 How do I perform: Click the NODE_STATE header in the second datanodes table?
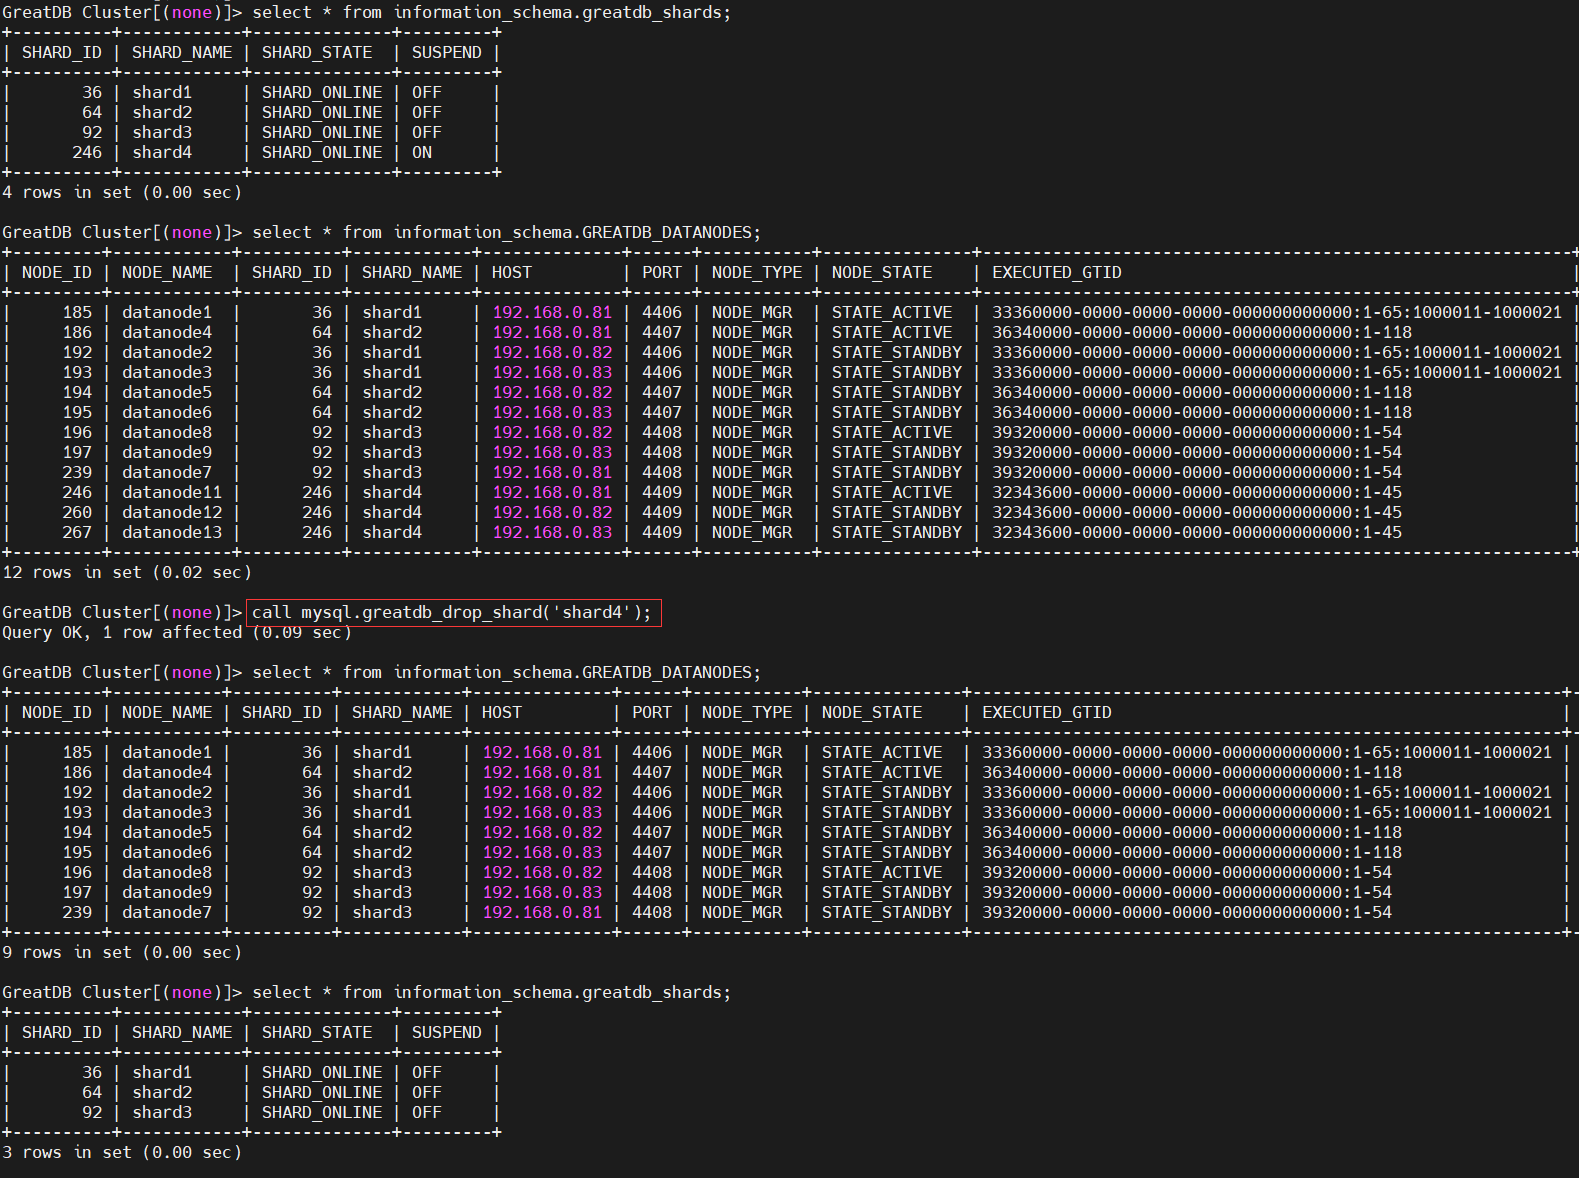tap(872, 712)
